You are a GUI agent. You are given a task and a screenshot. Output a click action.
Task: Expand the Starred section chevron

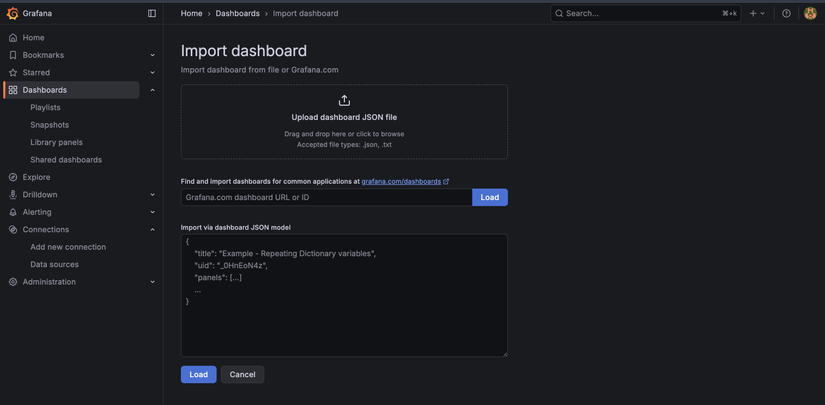[153, 73]
